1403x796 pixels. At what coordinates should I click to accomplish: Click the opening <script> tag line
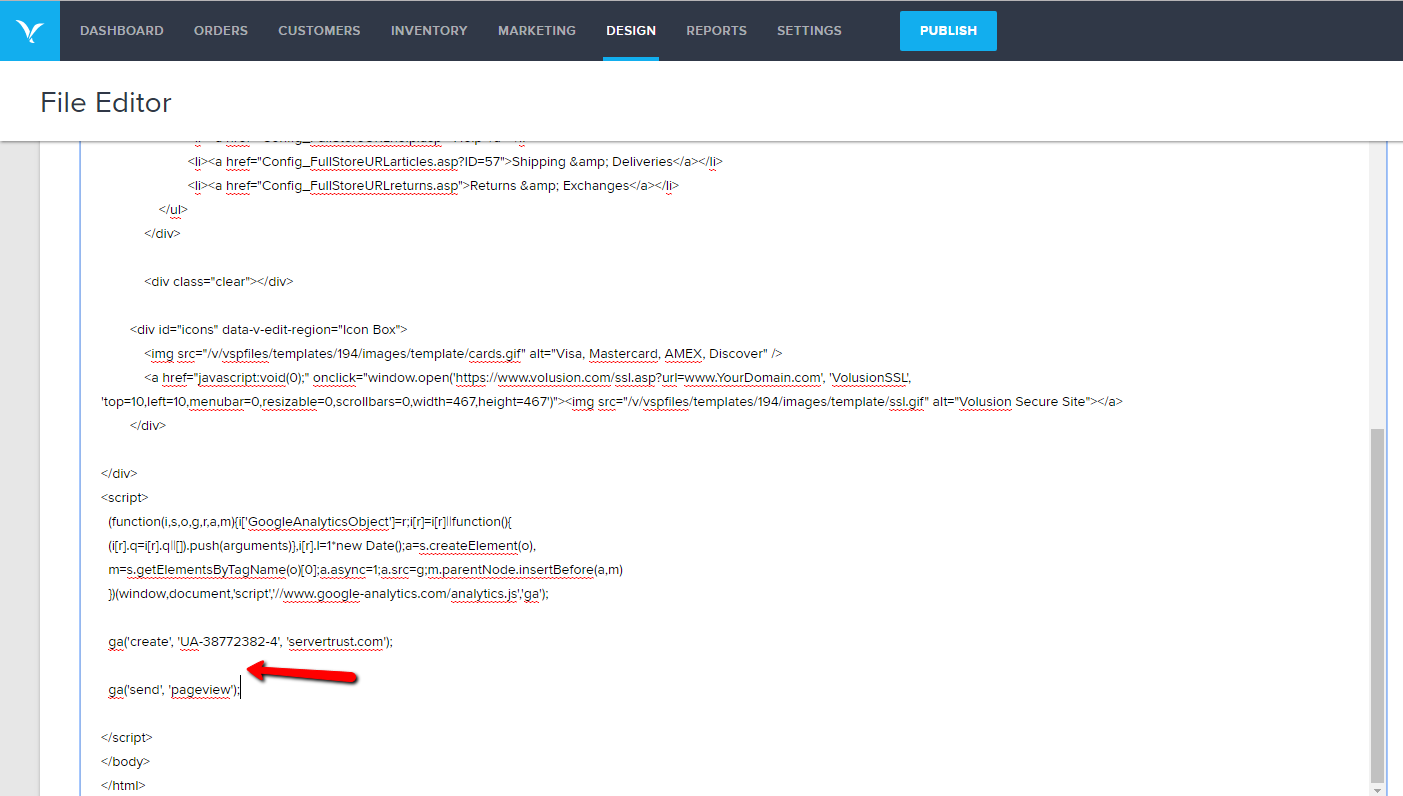125,497
